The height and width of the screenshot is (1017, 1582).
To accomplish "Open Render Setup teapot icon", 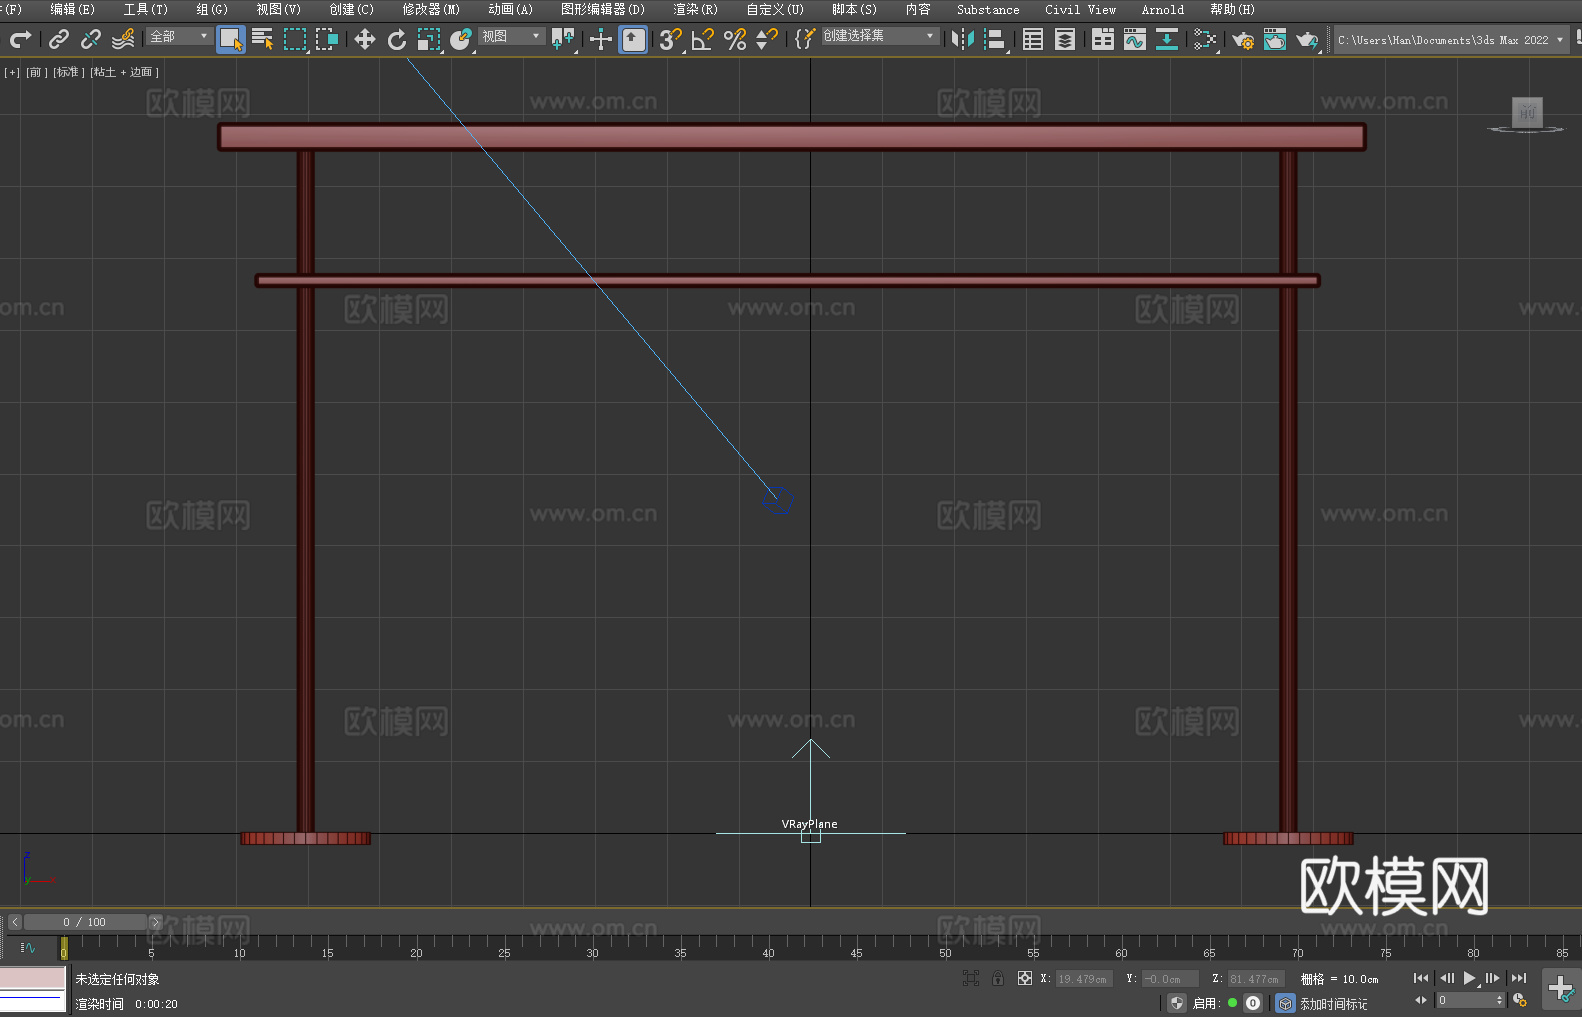I will [1242, 40].
